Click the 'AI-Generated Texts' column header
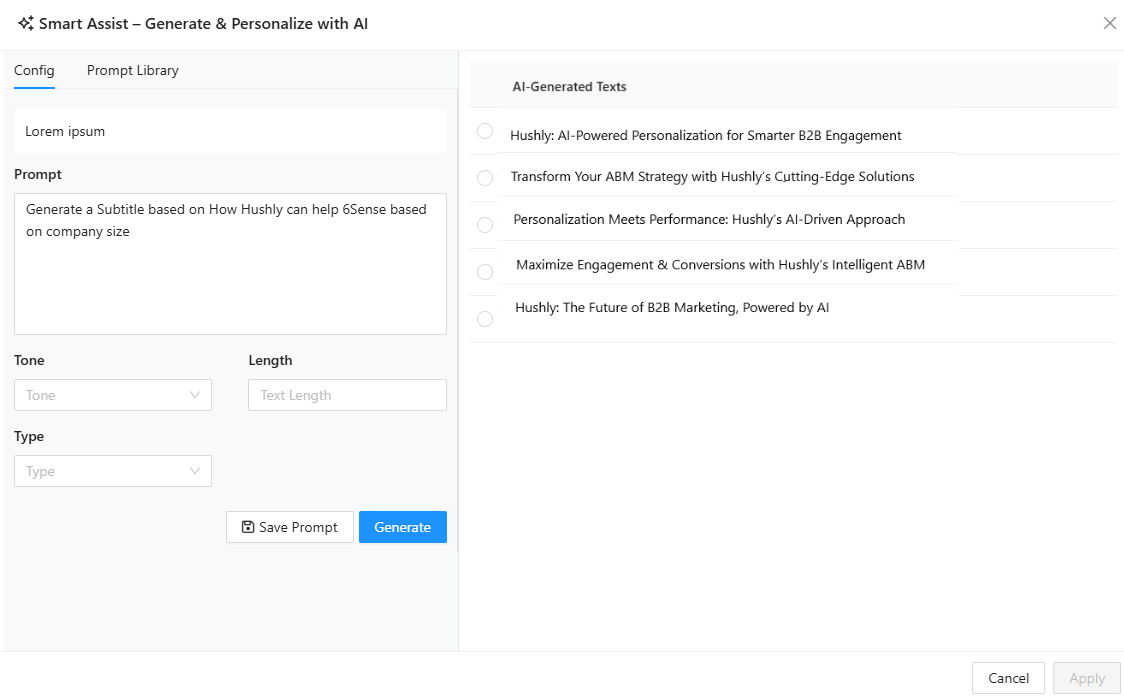 (569, 87)
